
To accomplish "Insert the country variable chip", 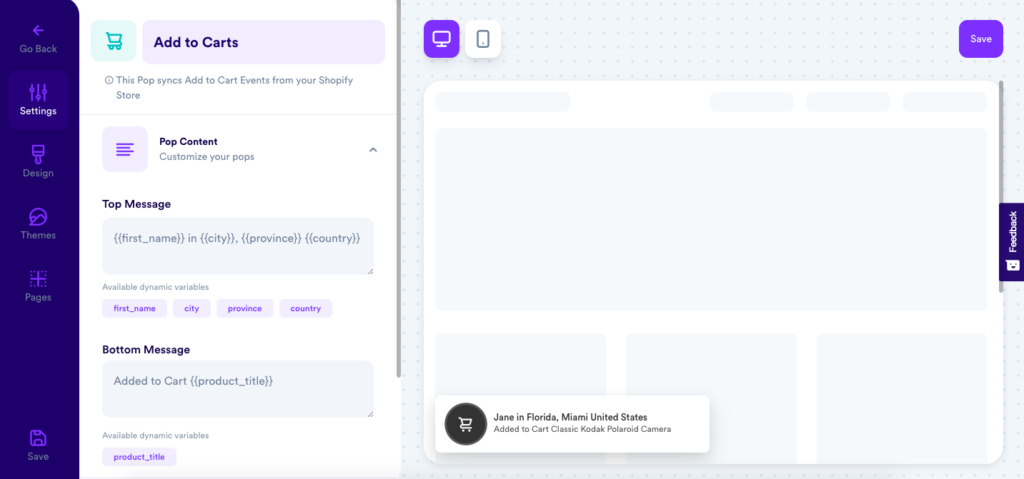I will click(x=306, y=308).
